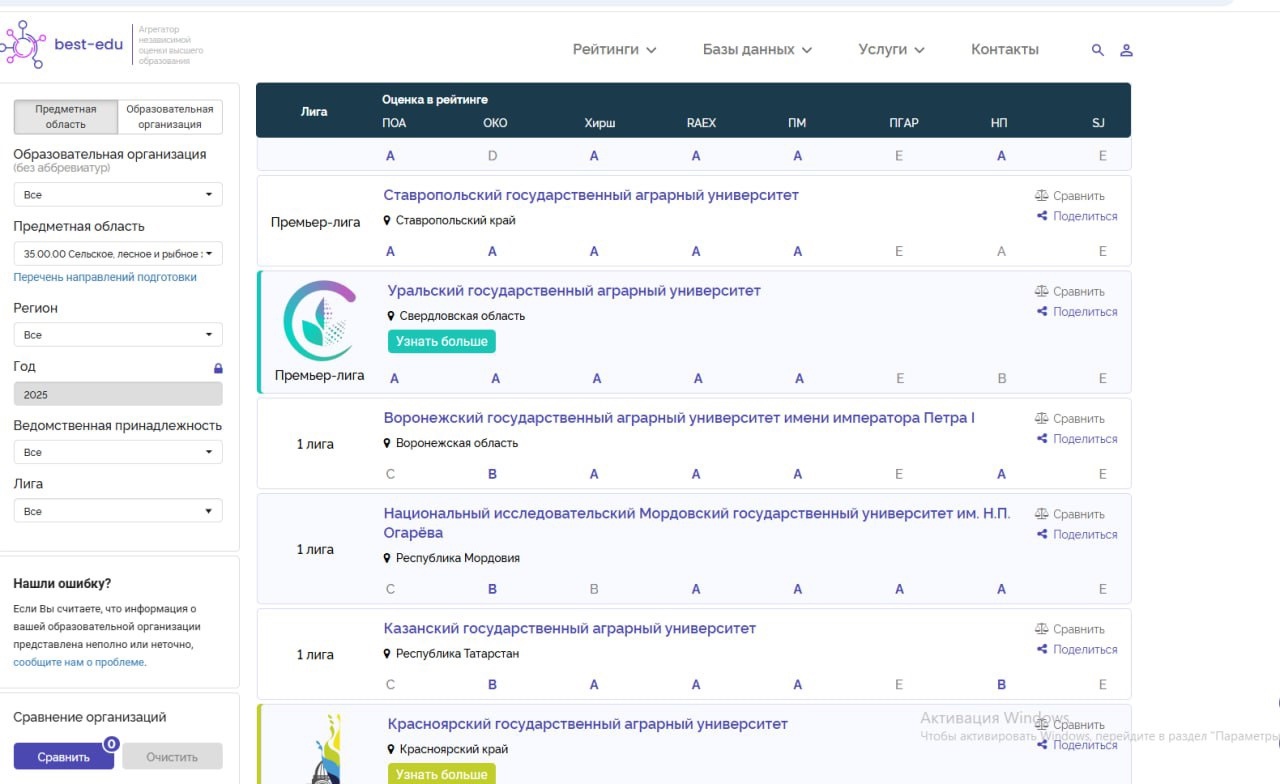Click location pin near Республика Мордовия
The width and height of the screenshot is (1280, 784).
[387, 558]
